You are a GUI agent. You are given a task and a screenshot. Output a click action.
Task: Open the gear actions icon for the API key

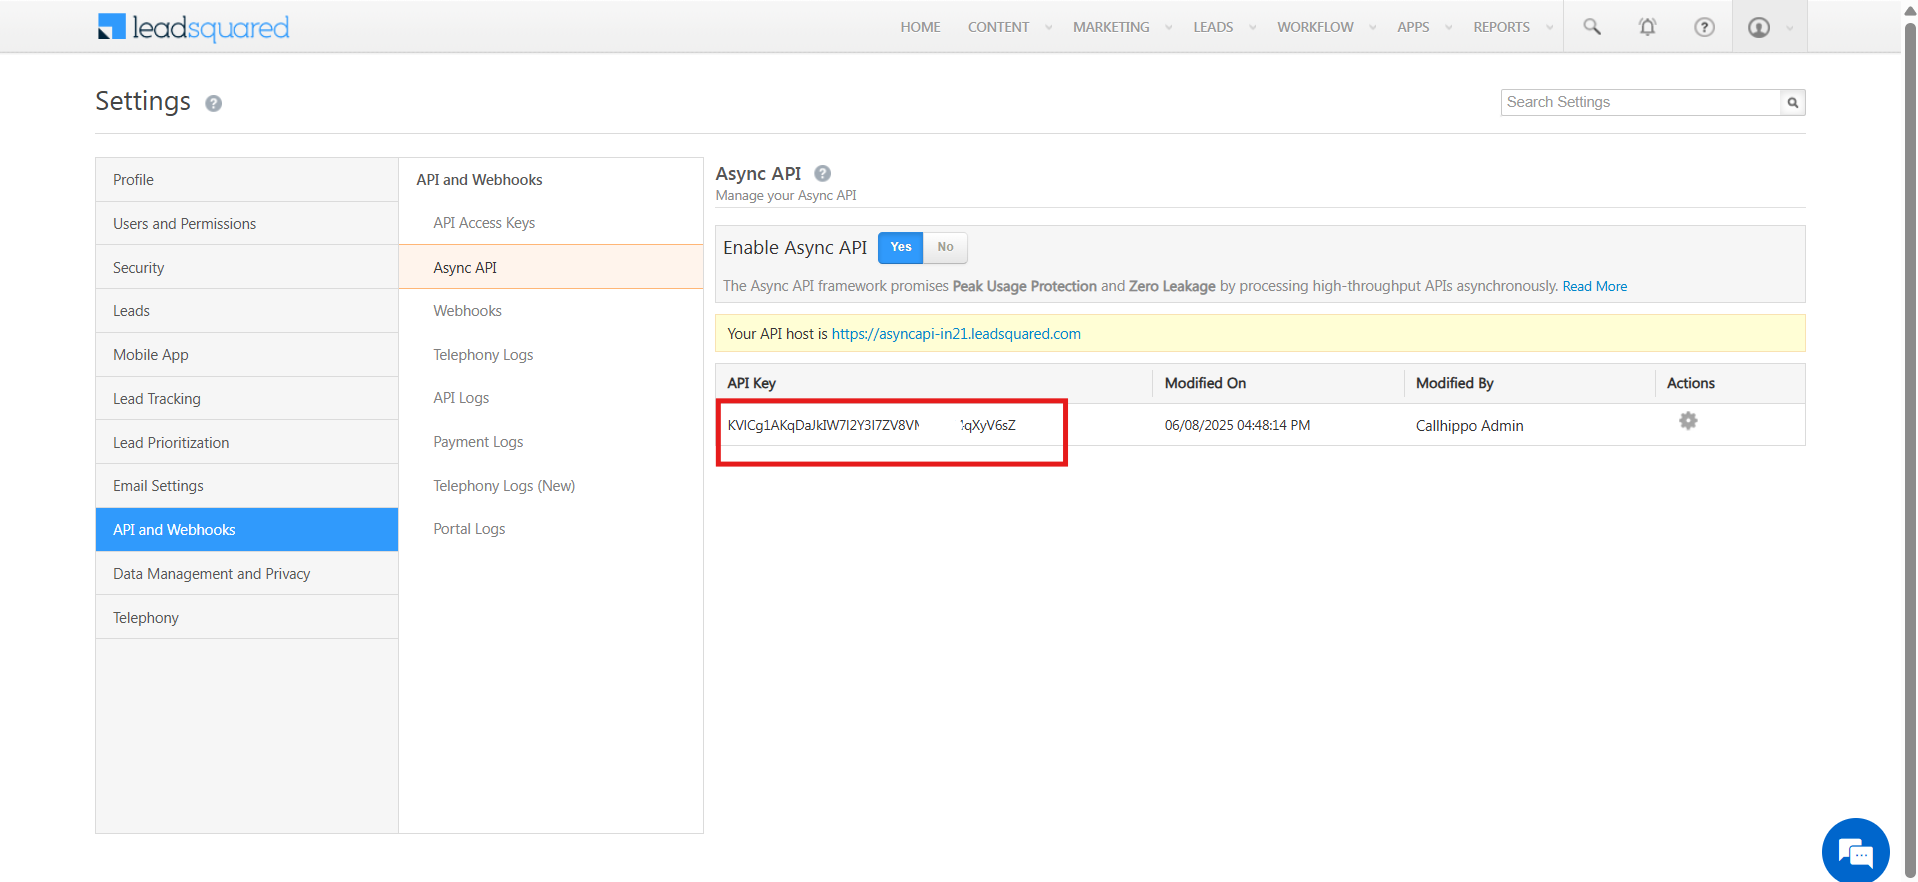[1688, 421]
